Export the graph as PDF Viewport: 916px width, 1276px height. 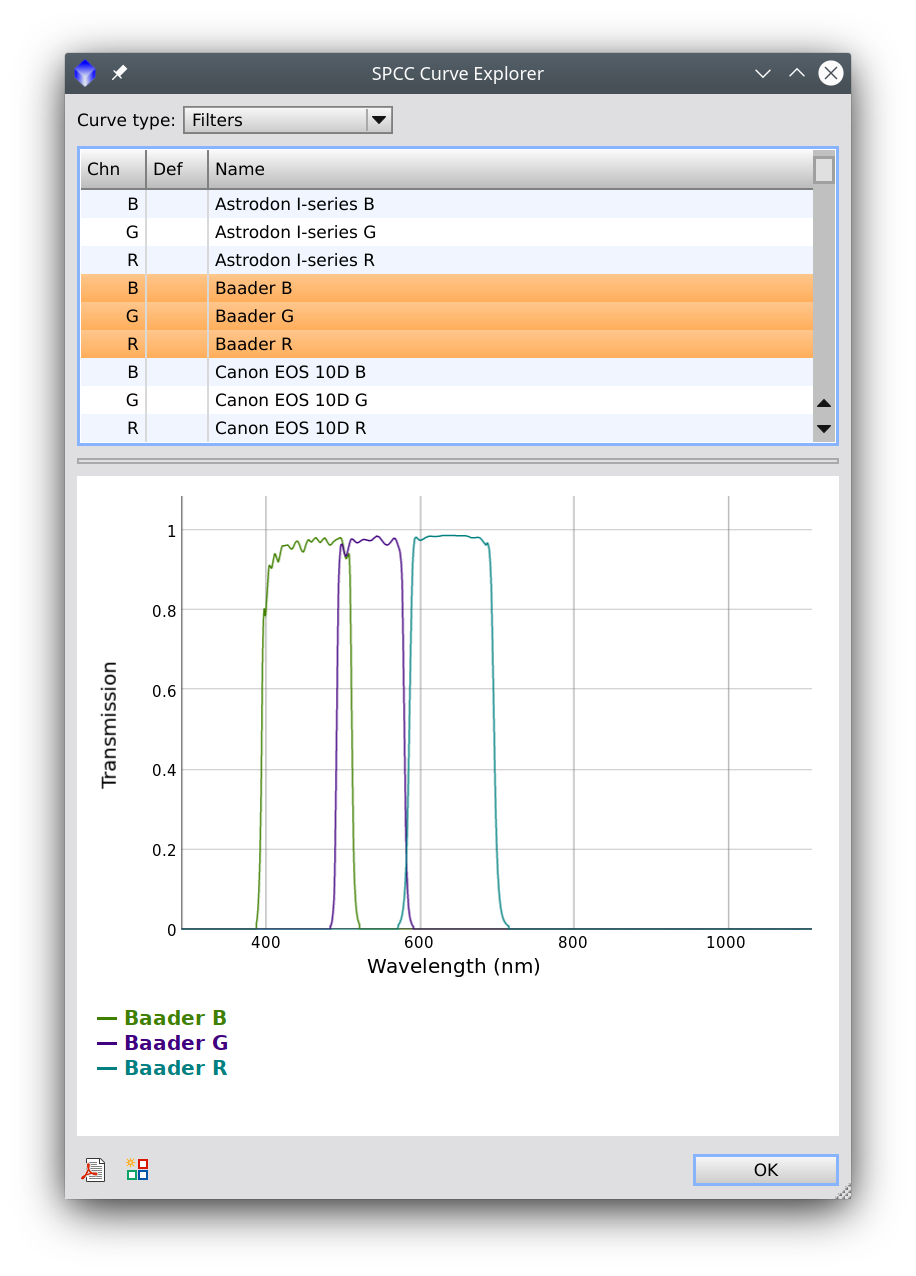click(x=93, y=1169)
